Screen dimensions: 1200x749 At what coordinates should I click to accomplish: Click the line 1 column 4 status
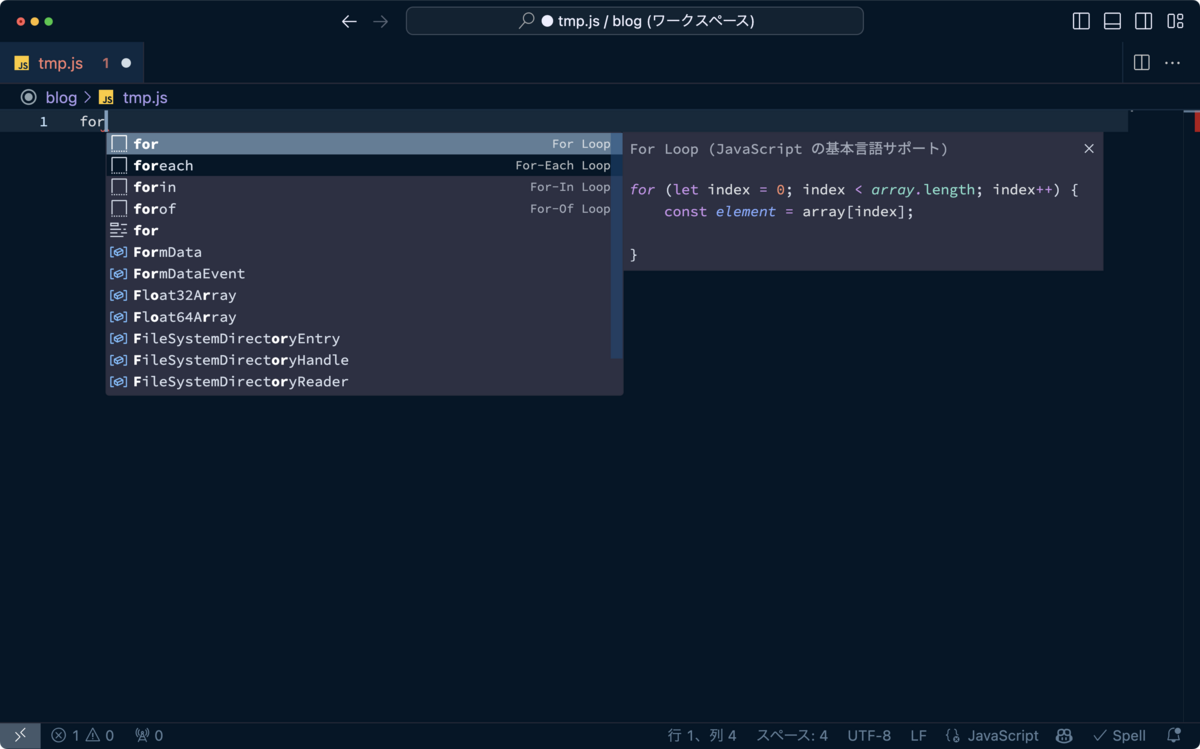click(702, 735)
